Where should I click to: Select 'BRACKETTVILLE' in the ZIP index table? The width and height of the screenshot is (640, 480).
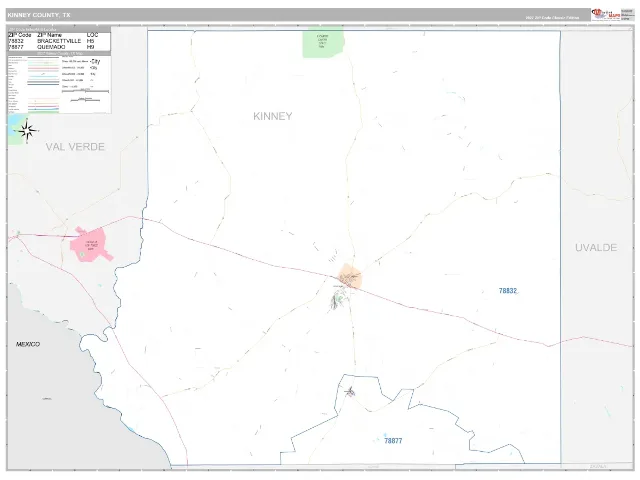[x=59, y=41]
